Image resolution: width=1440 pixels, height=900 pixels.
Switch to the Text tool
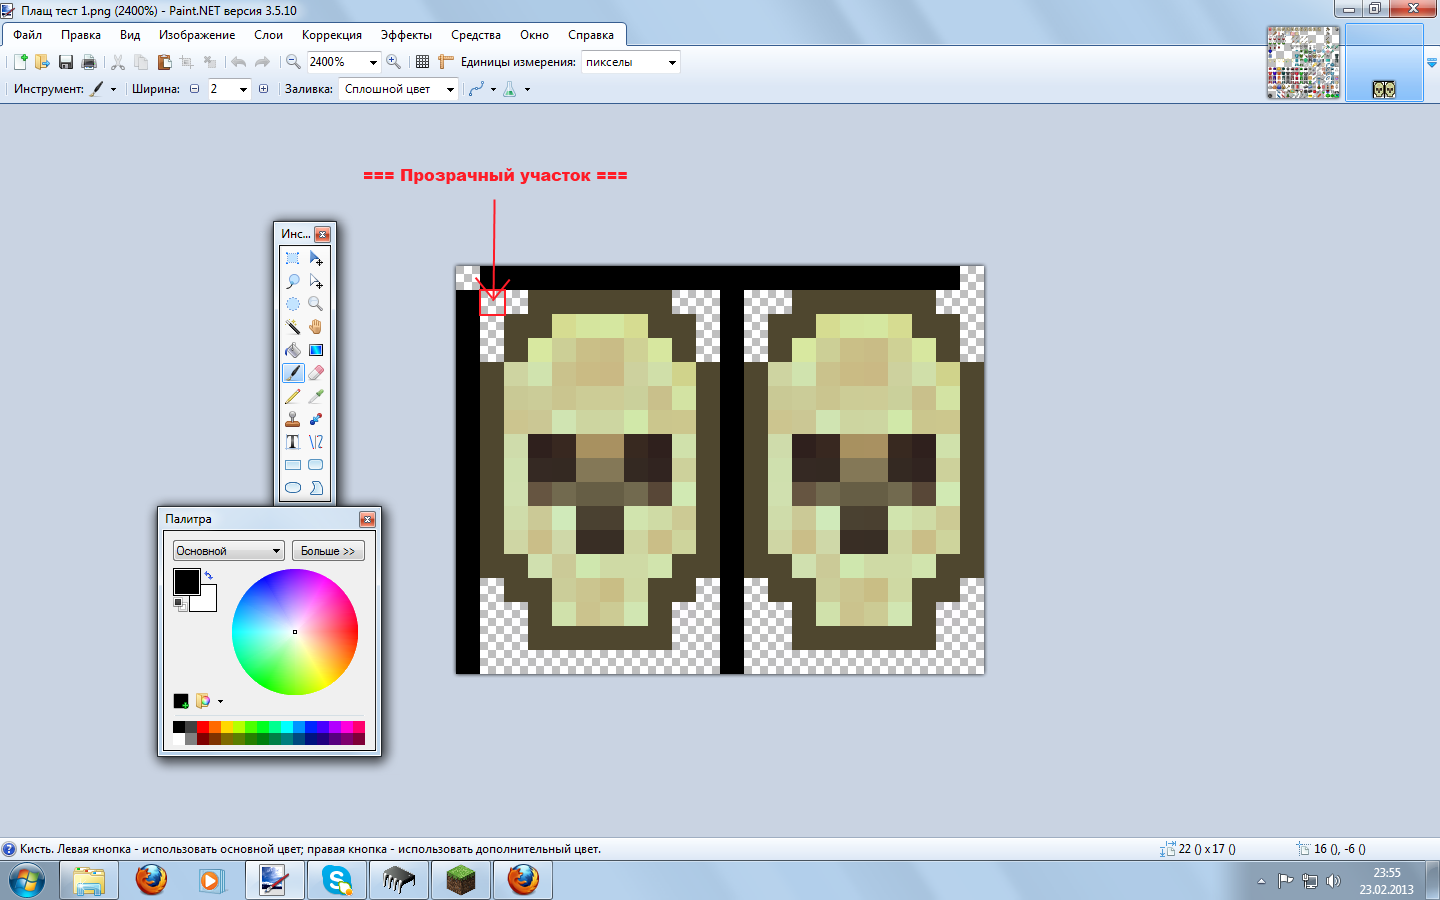pyautogui.click(x=293, y=442)
